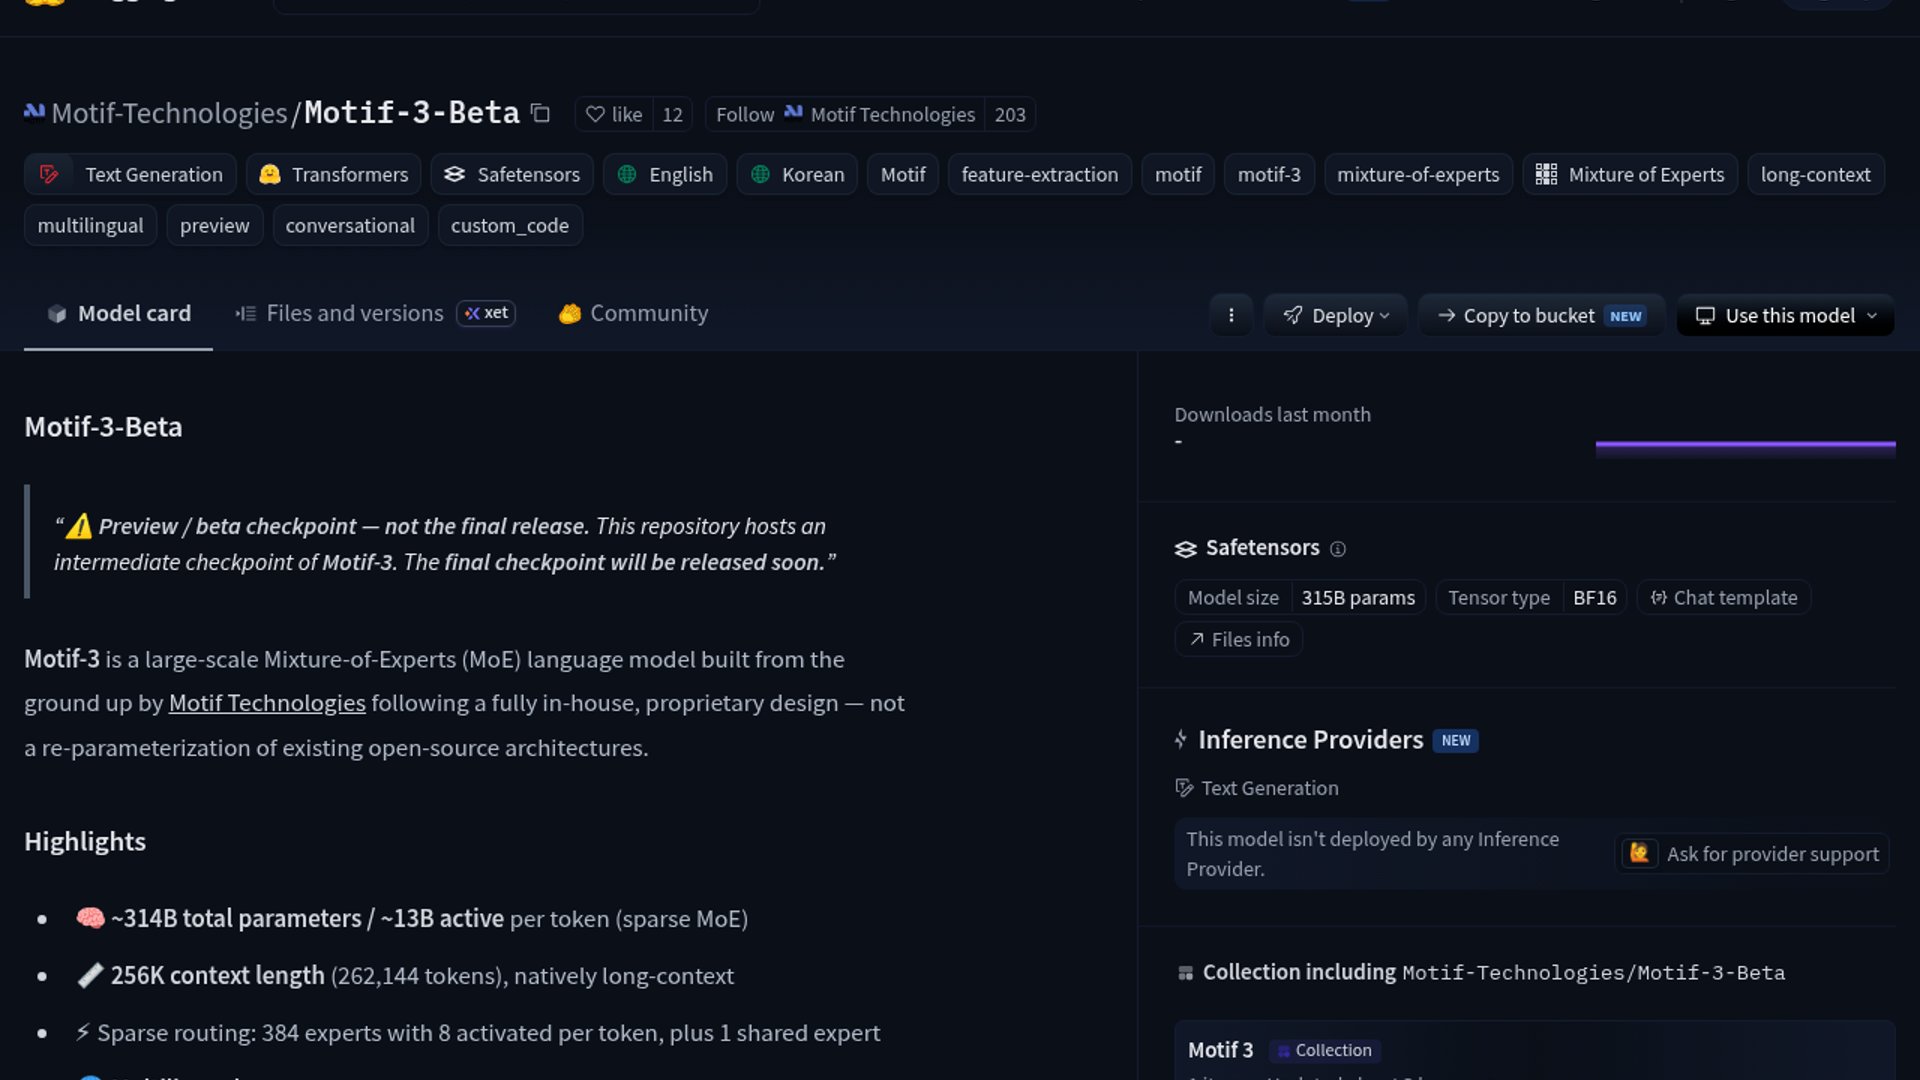This screenshot has height=1080, width=1920.
Task: Switch to the Model card tab
Action: pyautogui.click(x=118, y=314)
